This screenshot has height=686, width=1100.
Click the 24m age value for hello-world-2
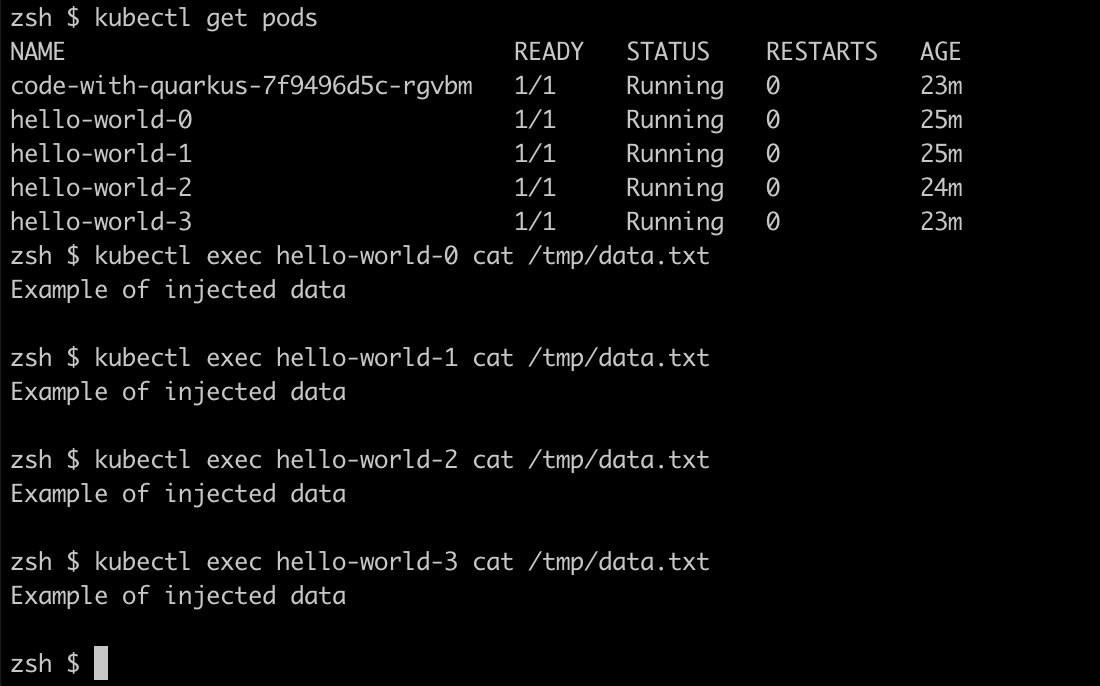tap(941, 187)
